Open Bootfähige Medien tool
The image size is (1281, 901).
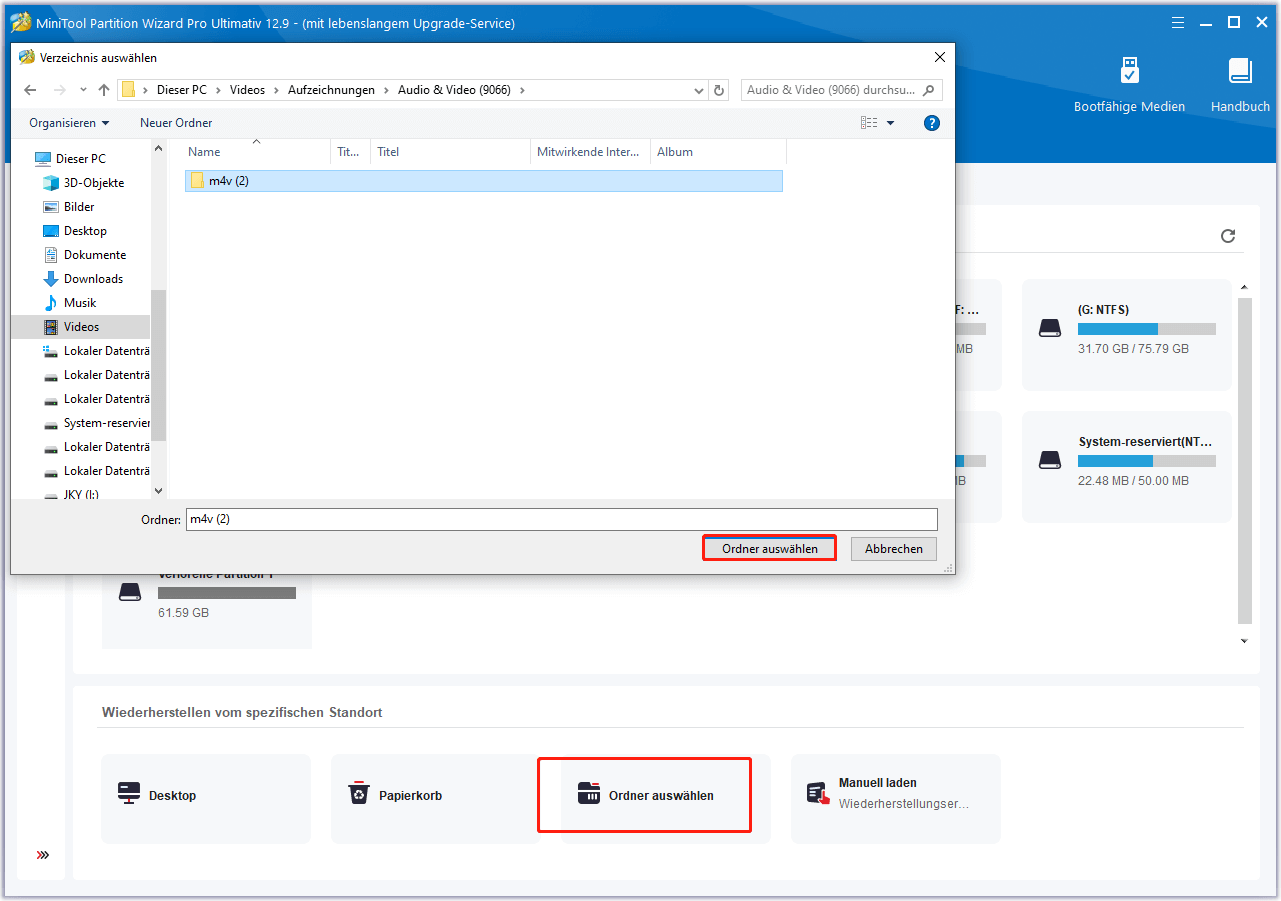1129,85
